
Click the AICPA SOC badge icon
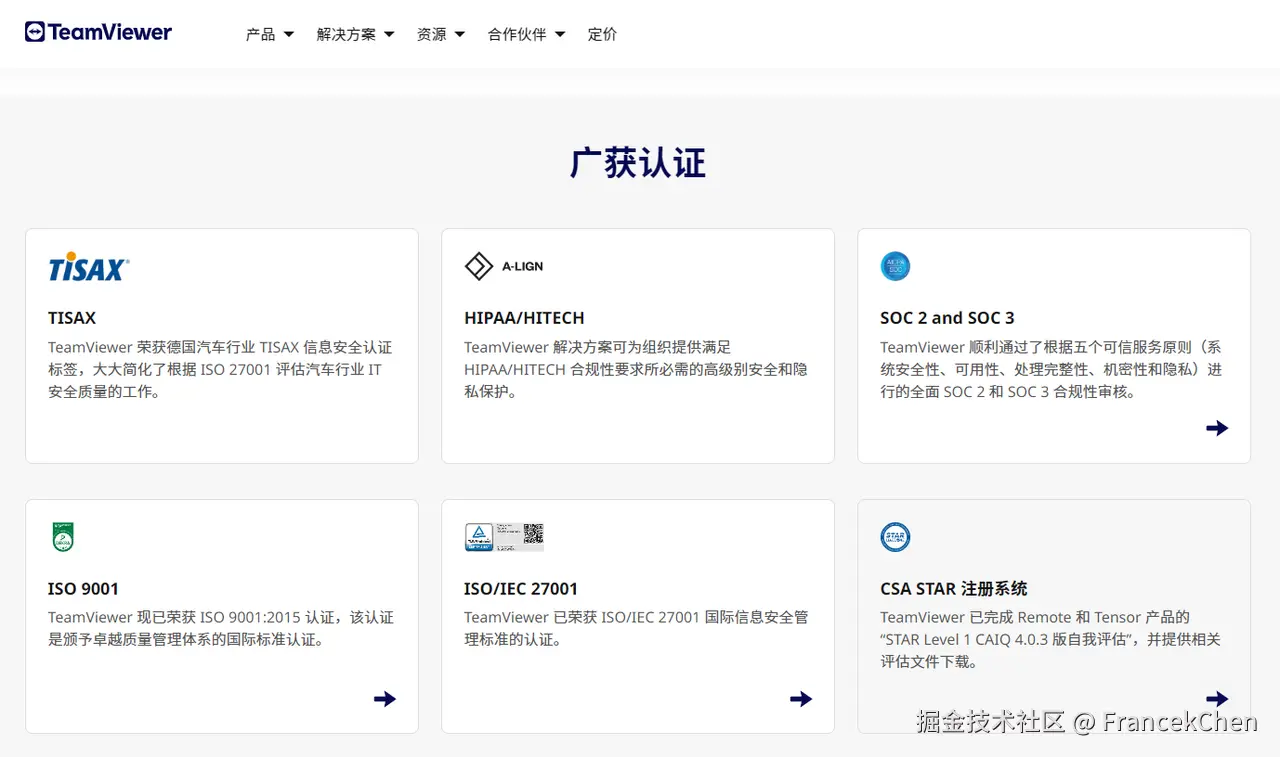tap(895, 266)
